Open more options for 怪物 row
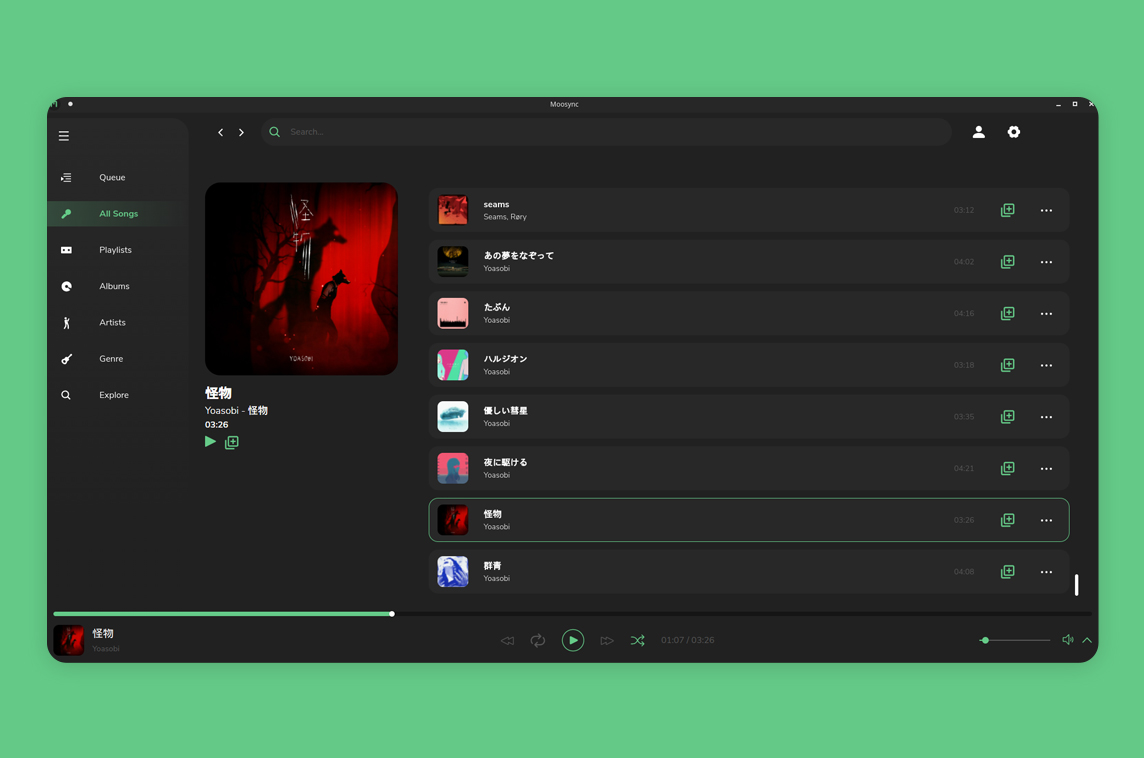The width and height of the screenshot is (1144, 758). click(1046, 520)
